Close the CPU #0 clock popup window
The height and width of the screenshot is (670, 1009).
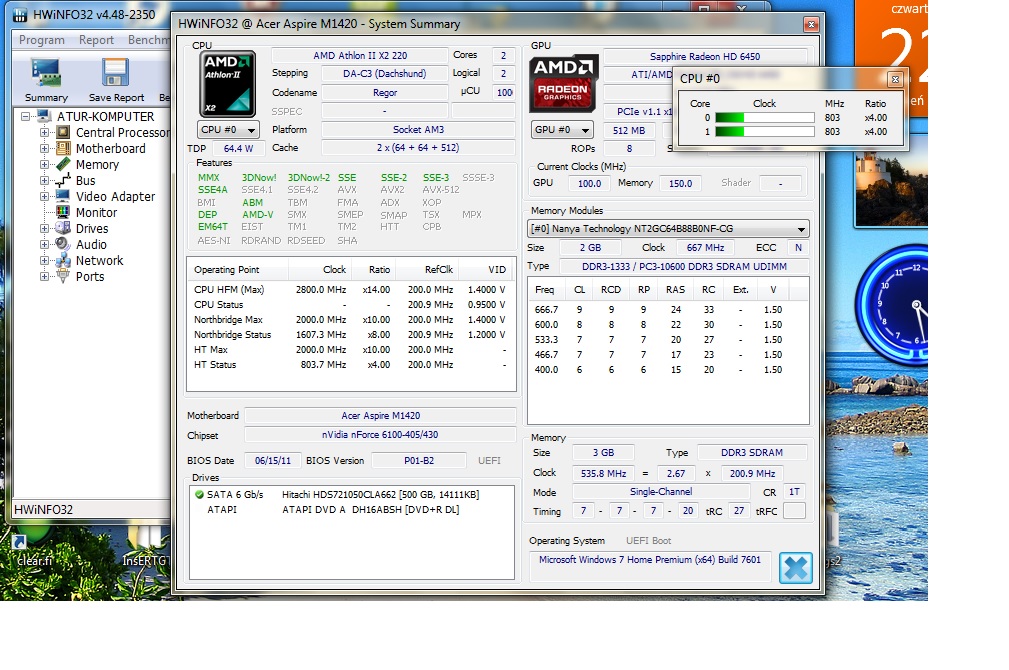tap(895, 79)
